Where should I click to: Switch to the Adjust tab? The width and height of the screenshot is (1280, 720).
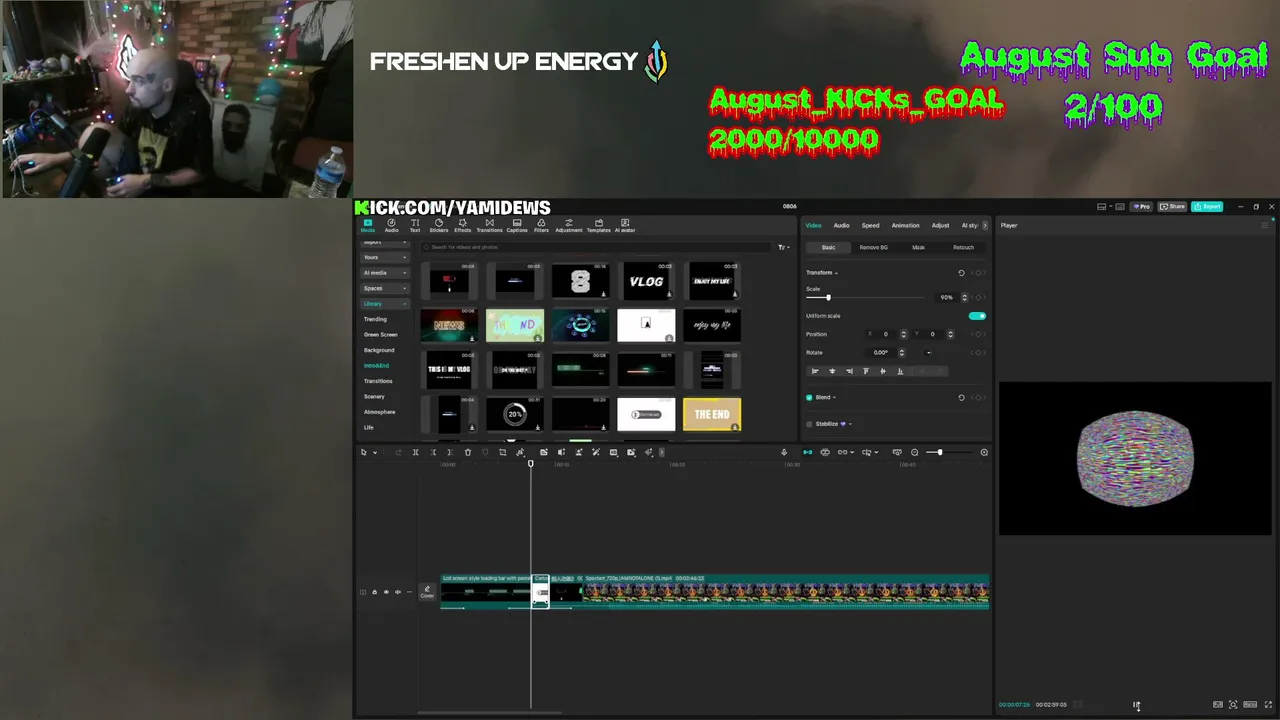click(x=940, y=225)
